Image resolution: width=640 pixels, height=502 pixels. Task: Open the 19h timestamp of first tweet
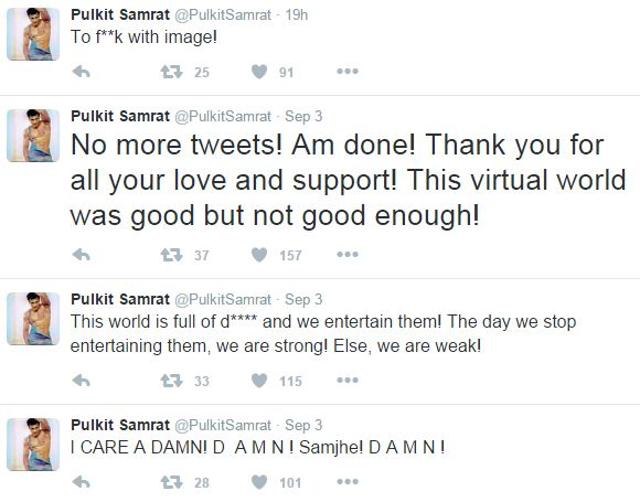coord(296,15)
